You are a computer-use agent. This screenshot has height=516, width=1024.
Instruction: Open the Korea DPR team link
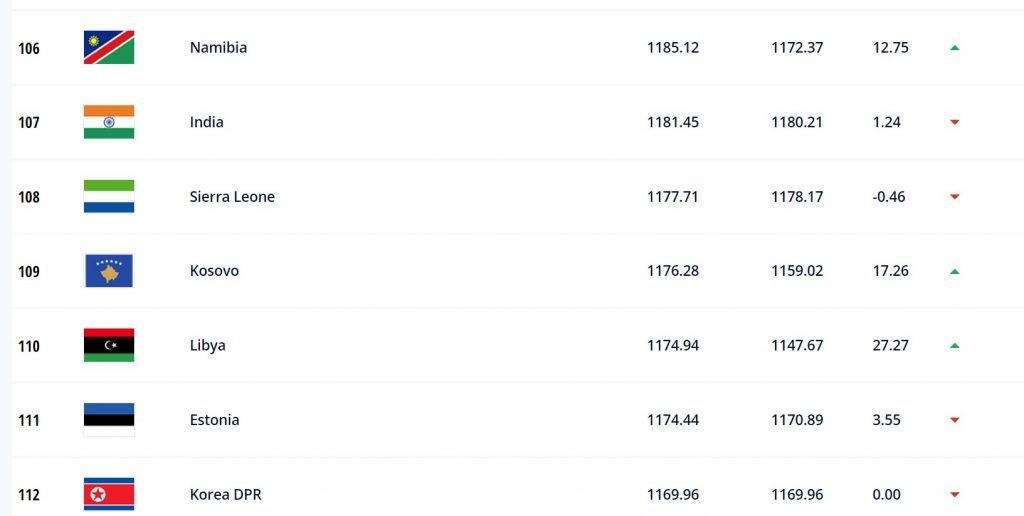tap(225, 494)
